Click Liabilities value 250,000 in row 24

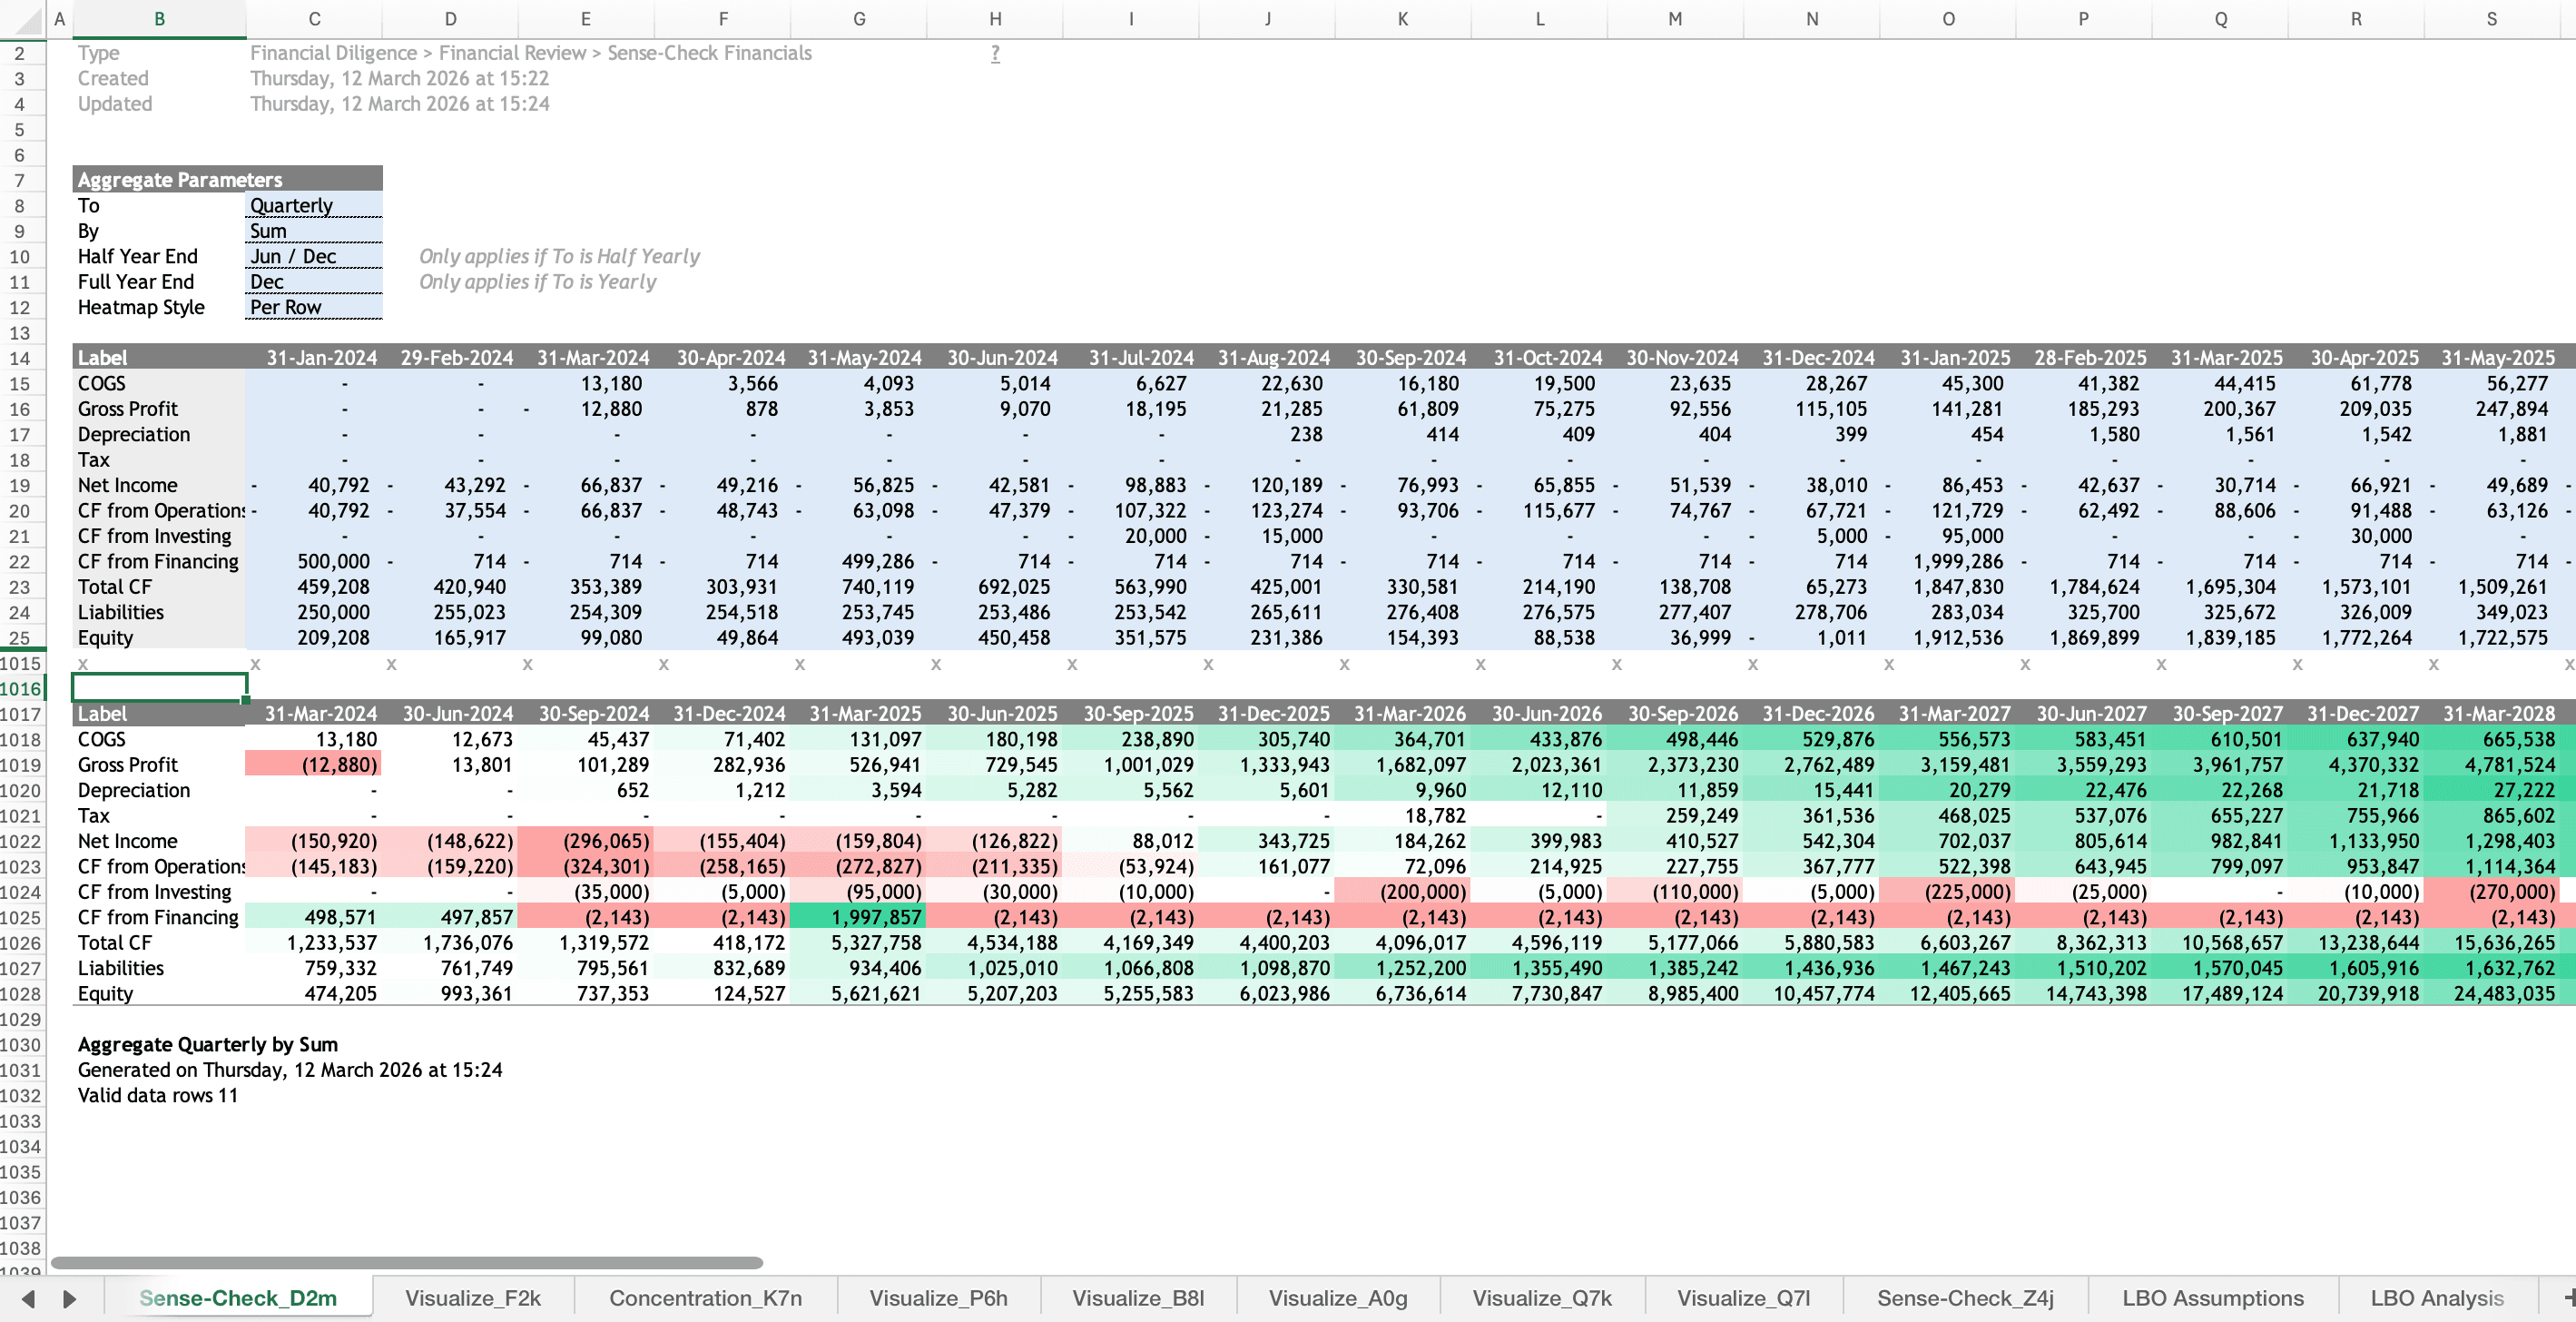314,612
